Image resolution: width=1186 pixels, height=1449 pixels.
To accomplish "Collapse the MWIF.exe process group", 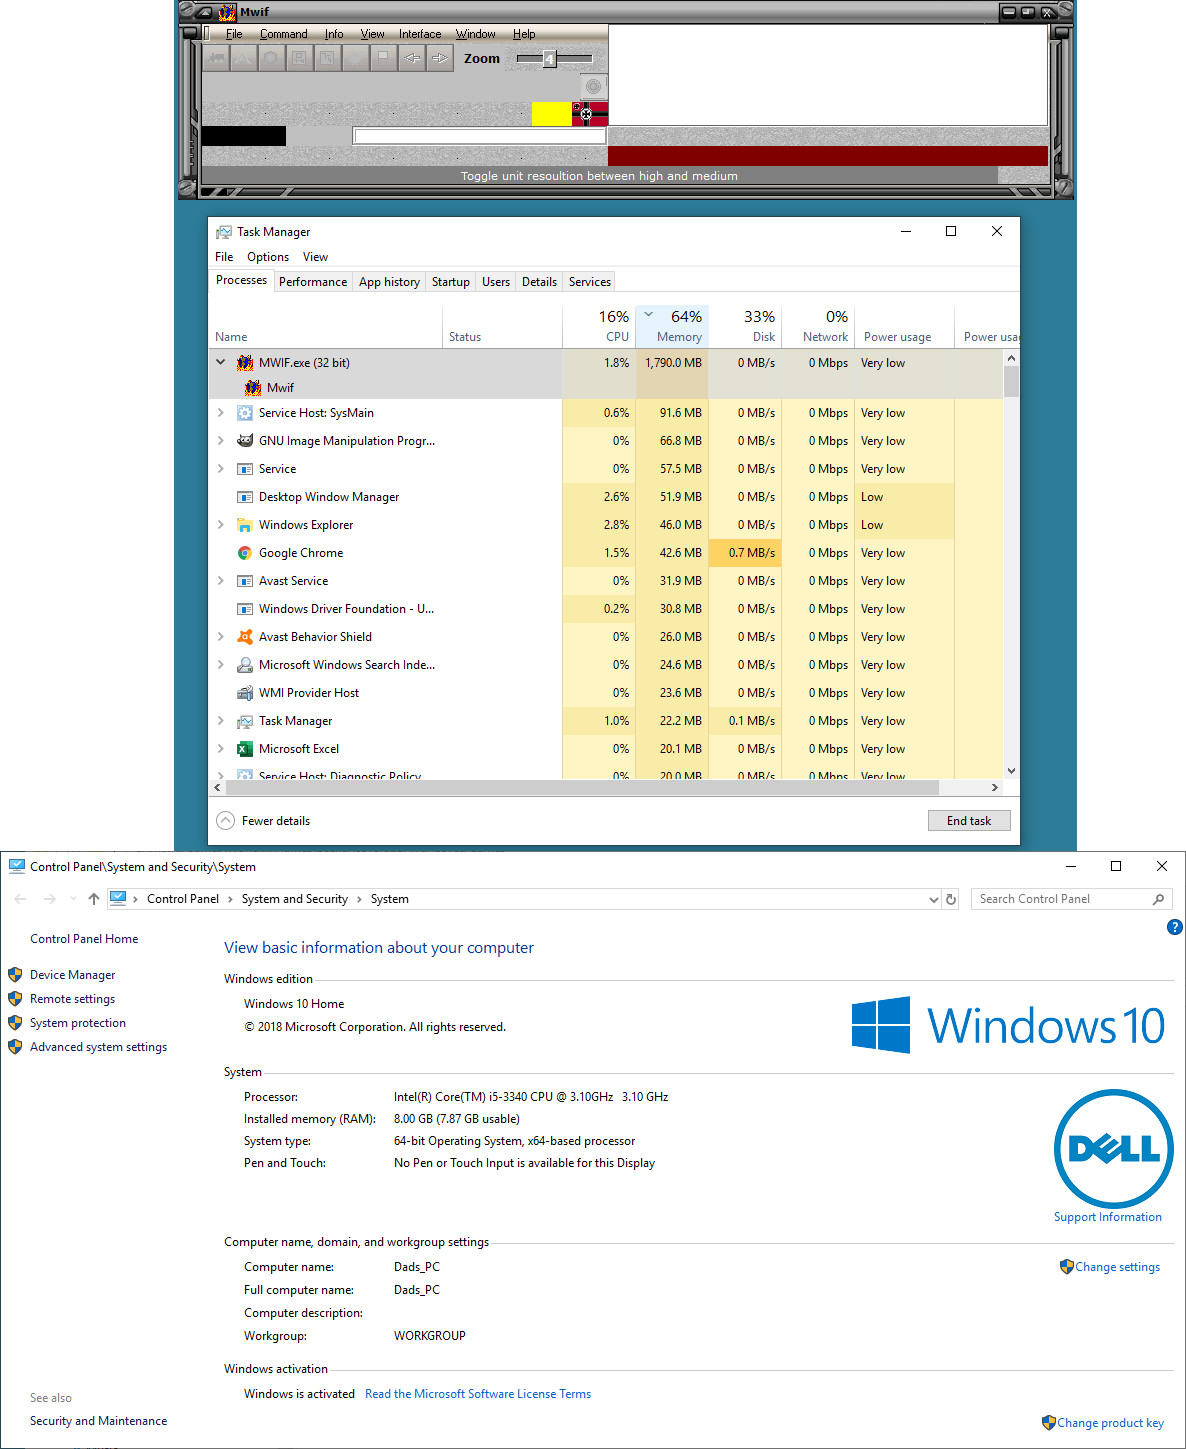I will point(221,362).
